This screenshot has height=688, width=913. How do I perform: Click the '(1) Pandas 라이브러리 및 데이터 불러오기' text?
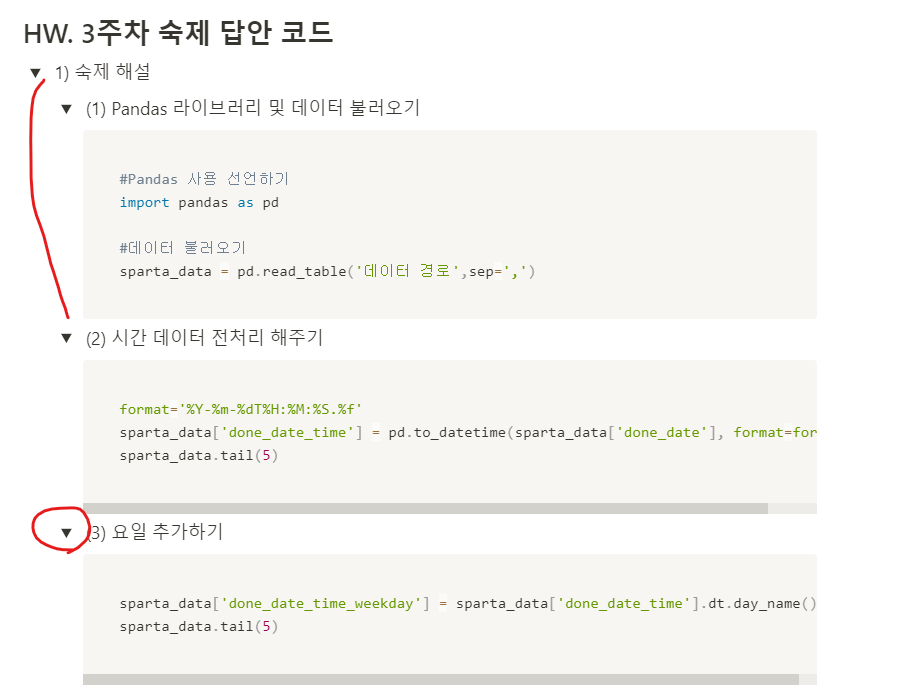253,108
